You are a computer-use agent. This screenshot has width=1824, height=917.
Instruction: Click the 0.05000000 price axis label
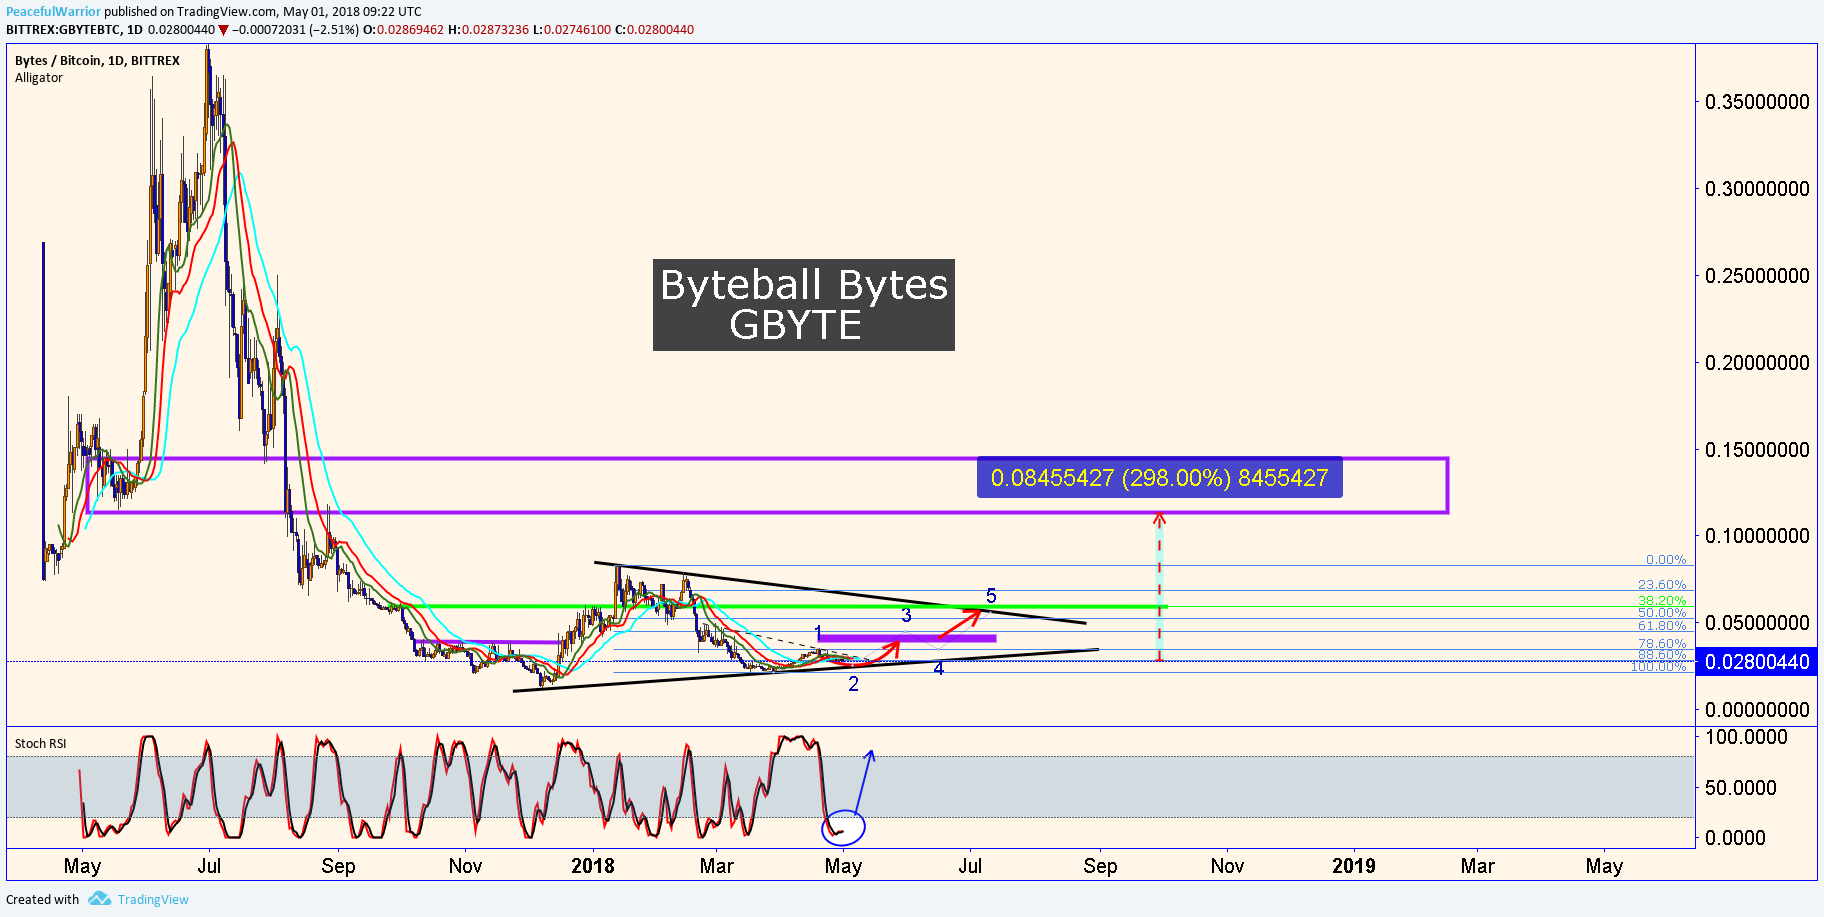pos(1757,623)
